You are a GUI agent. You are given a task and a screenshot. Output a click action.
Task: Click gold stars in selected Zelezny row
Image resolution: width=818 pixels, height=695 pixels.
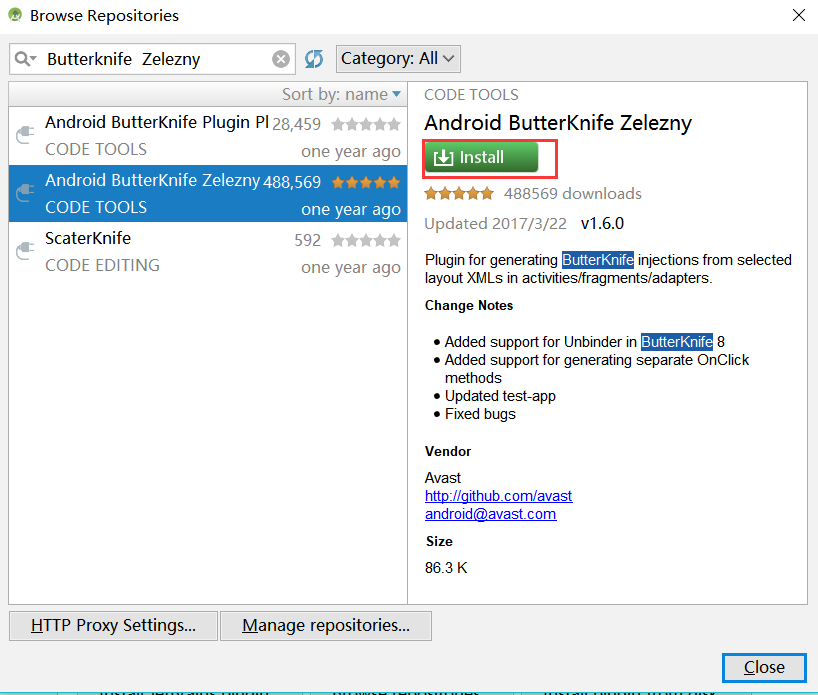366,183
